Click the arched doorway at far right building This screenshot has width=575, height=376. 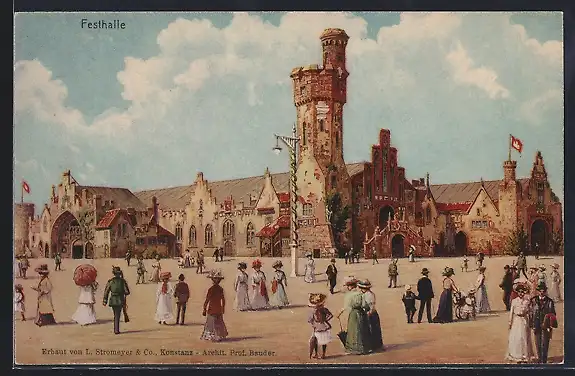click(x=539, y=236)
